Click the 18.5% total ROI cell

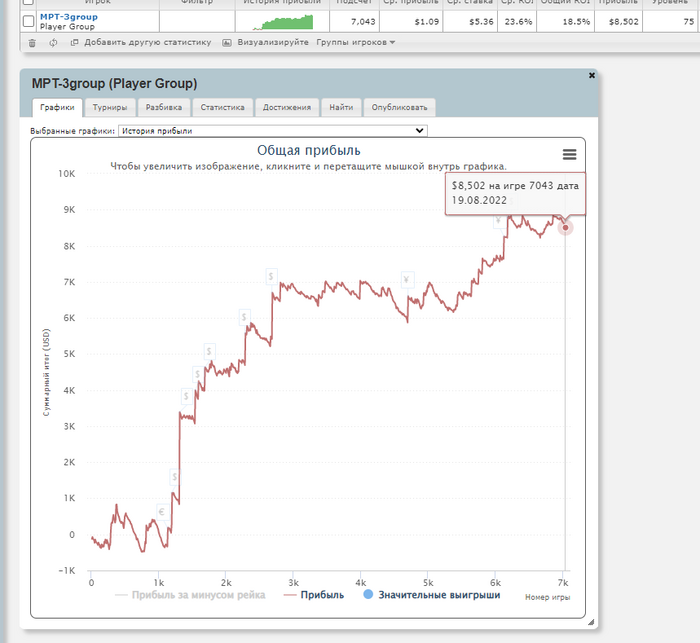click(567, 21)
